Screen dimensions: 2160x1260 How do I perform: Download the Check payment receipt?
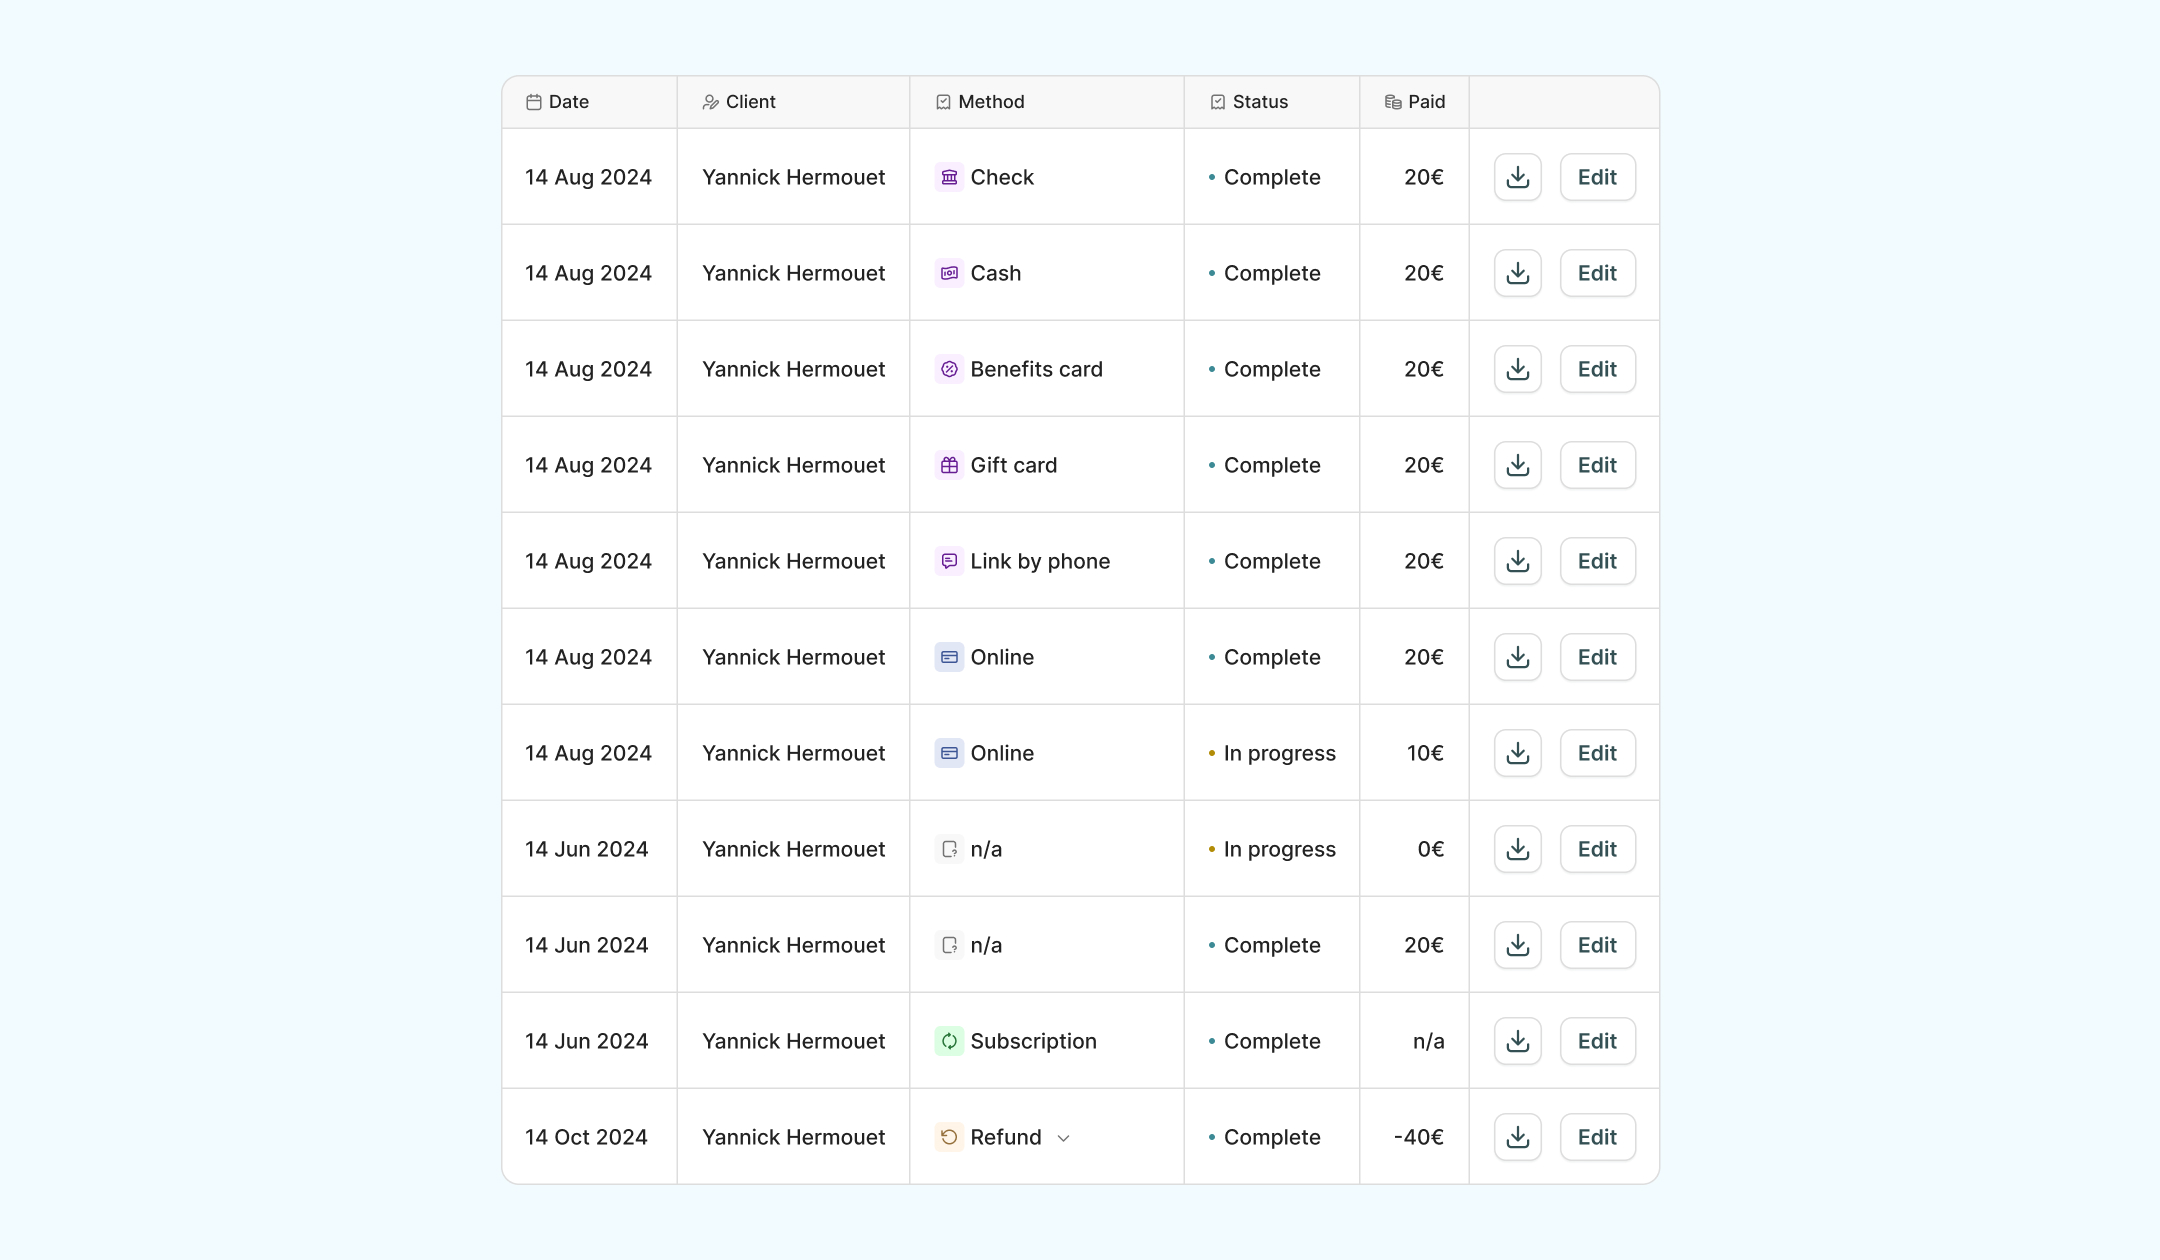tap(1517, 177)
